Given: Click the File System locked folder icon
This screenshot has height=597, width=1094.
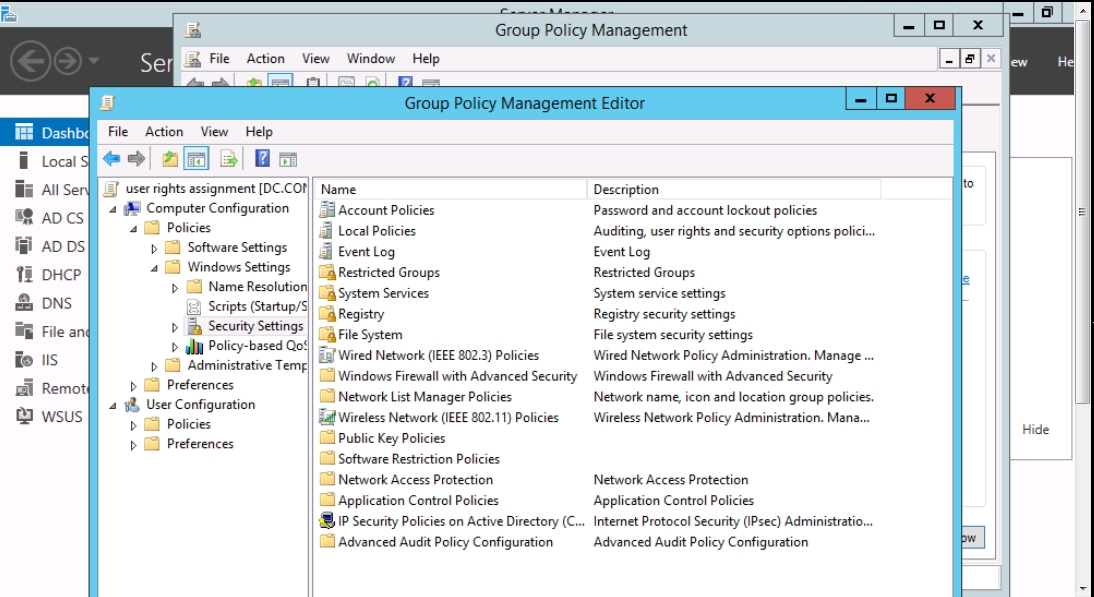Looking at the screenshot, I should pos(327,335).
